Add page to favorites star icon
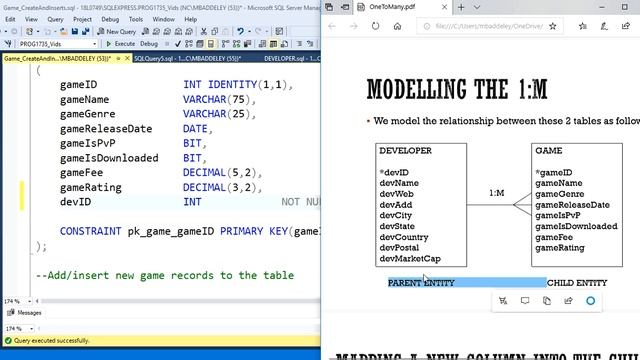This screenshot has height=360, width=640. (553, 26)
